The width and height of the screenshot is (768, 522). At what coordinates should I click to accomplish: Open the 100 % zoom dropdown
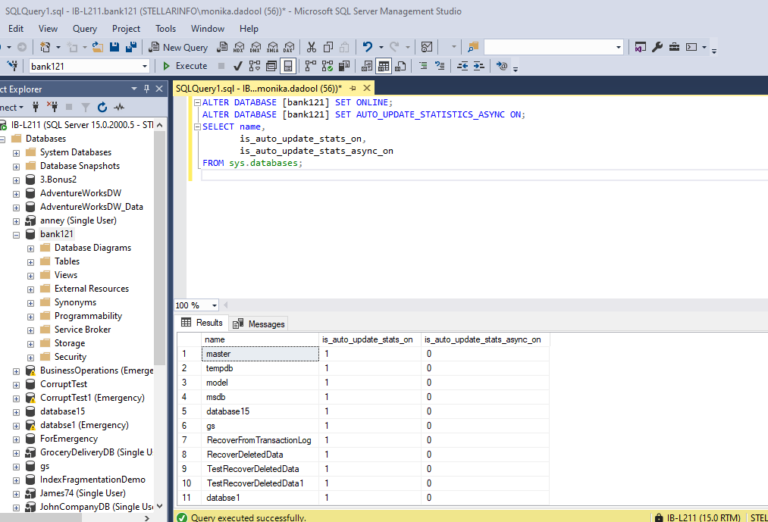[x=214, y=306]
